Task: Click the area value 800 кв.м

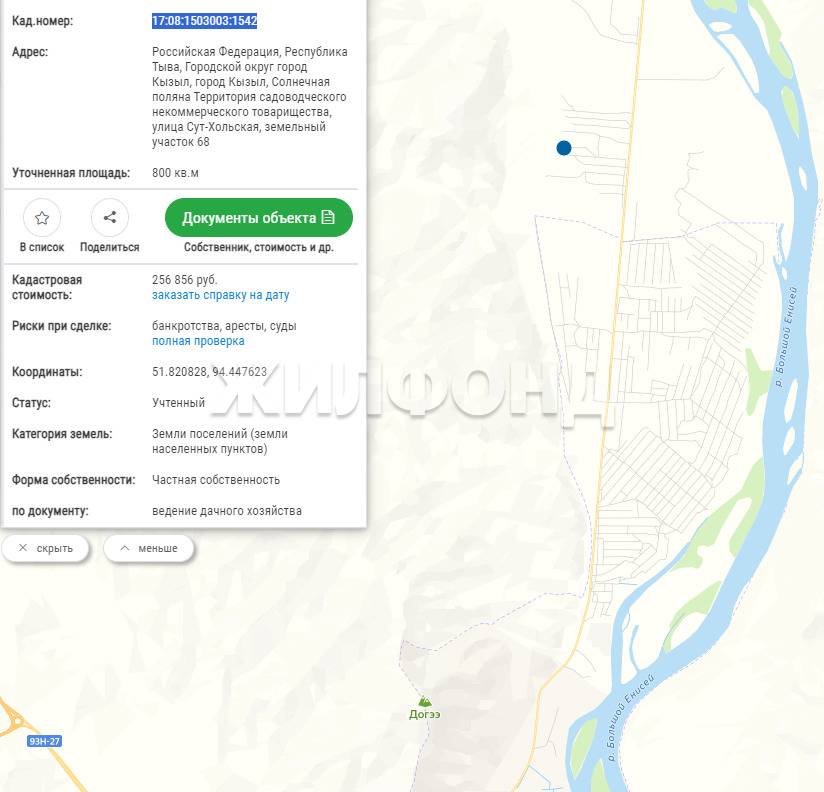Action: pyautogui.click(x=176, y=173)
